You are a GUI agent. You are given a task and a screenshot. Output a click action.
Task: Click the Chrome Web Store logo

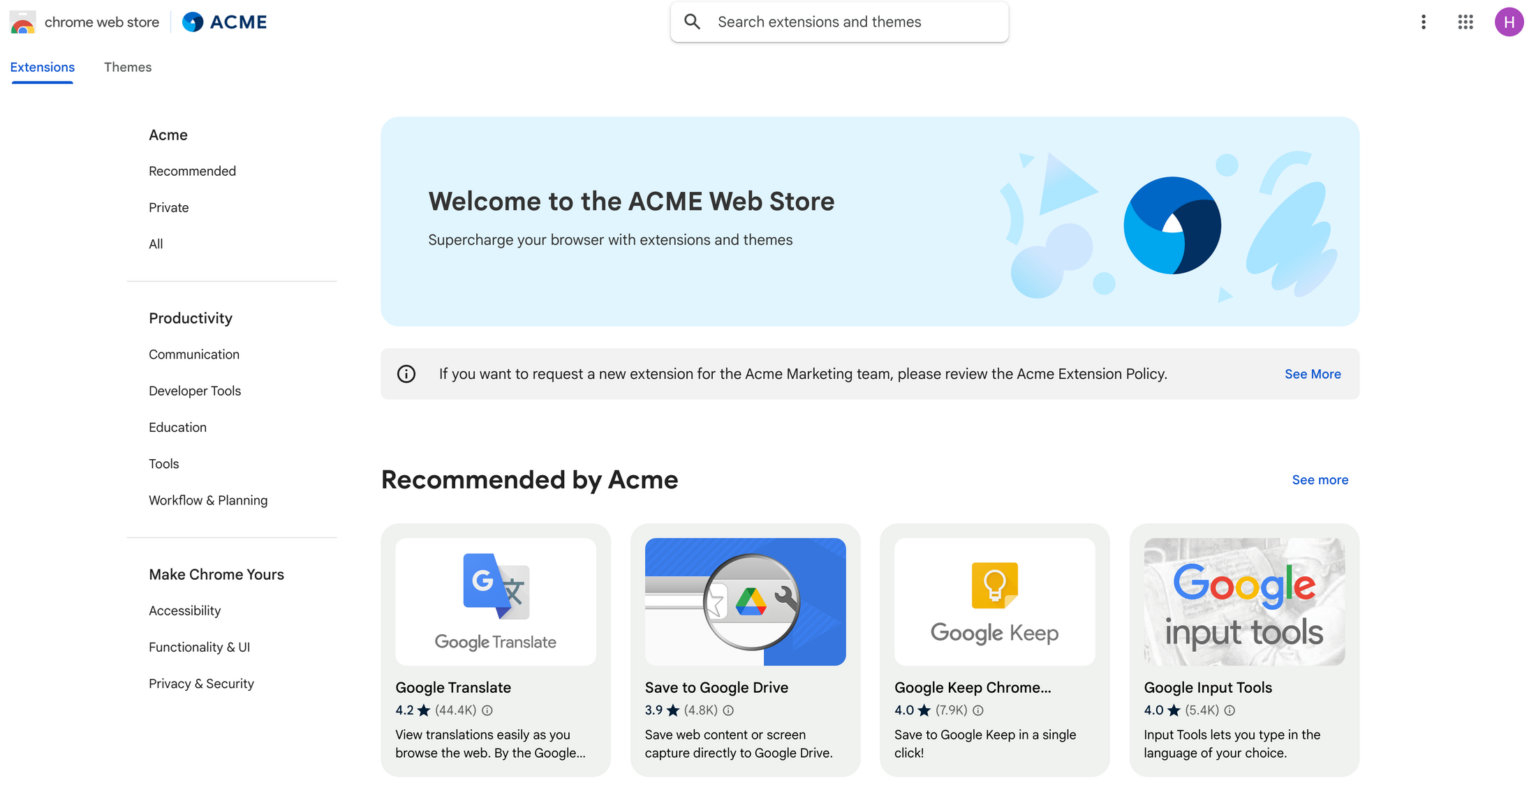click(x=85, y=21)
